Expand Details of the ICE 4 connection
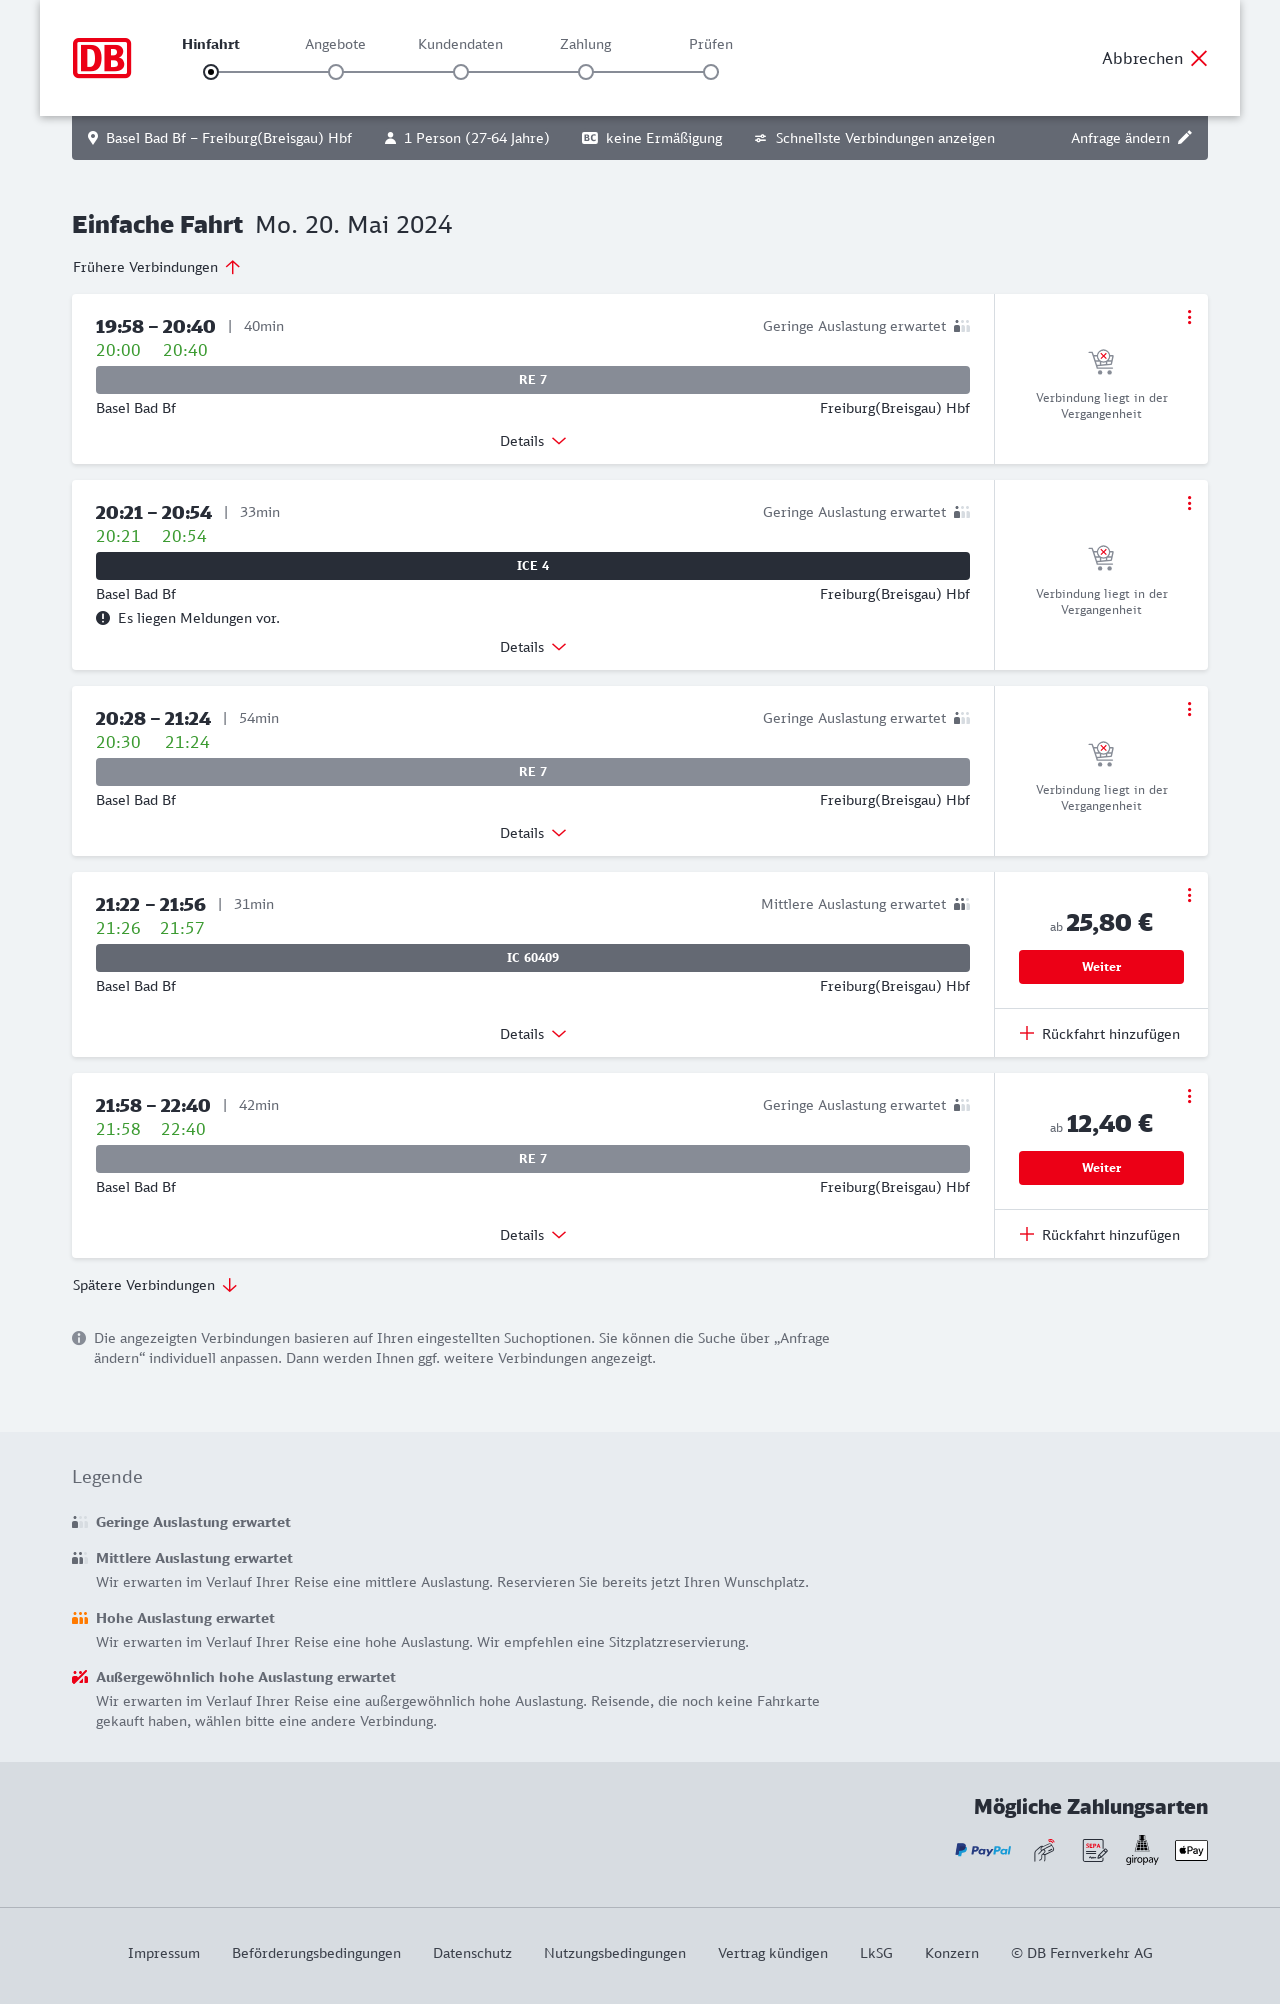 (533, 647)
